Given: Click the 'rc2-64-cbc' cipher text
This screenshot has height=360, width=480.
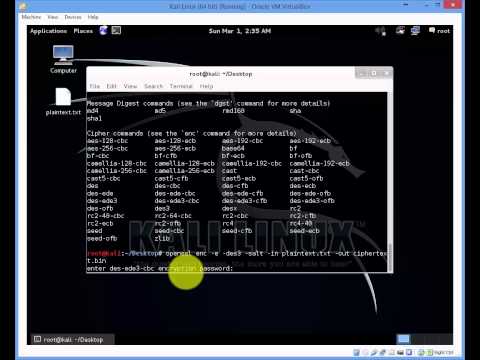Looking at the screenshot, I should pyautogui.click(x=173, y=216).
